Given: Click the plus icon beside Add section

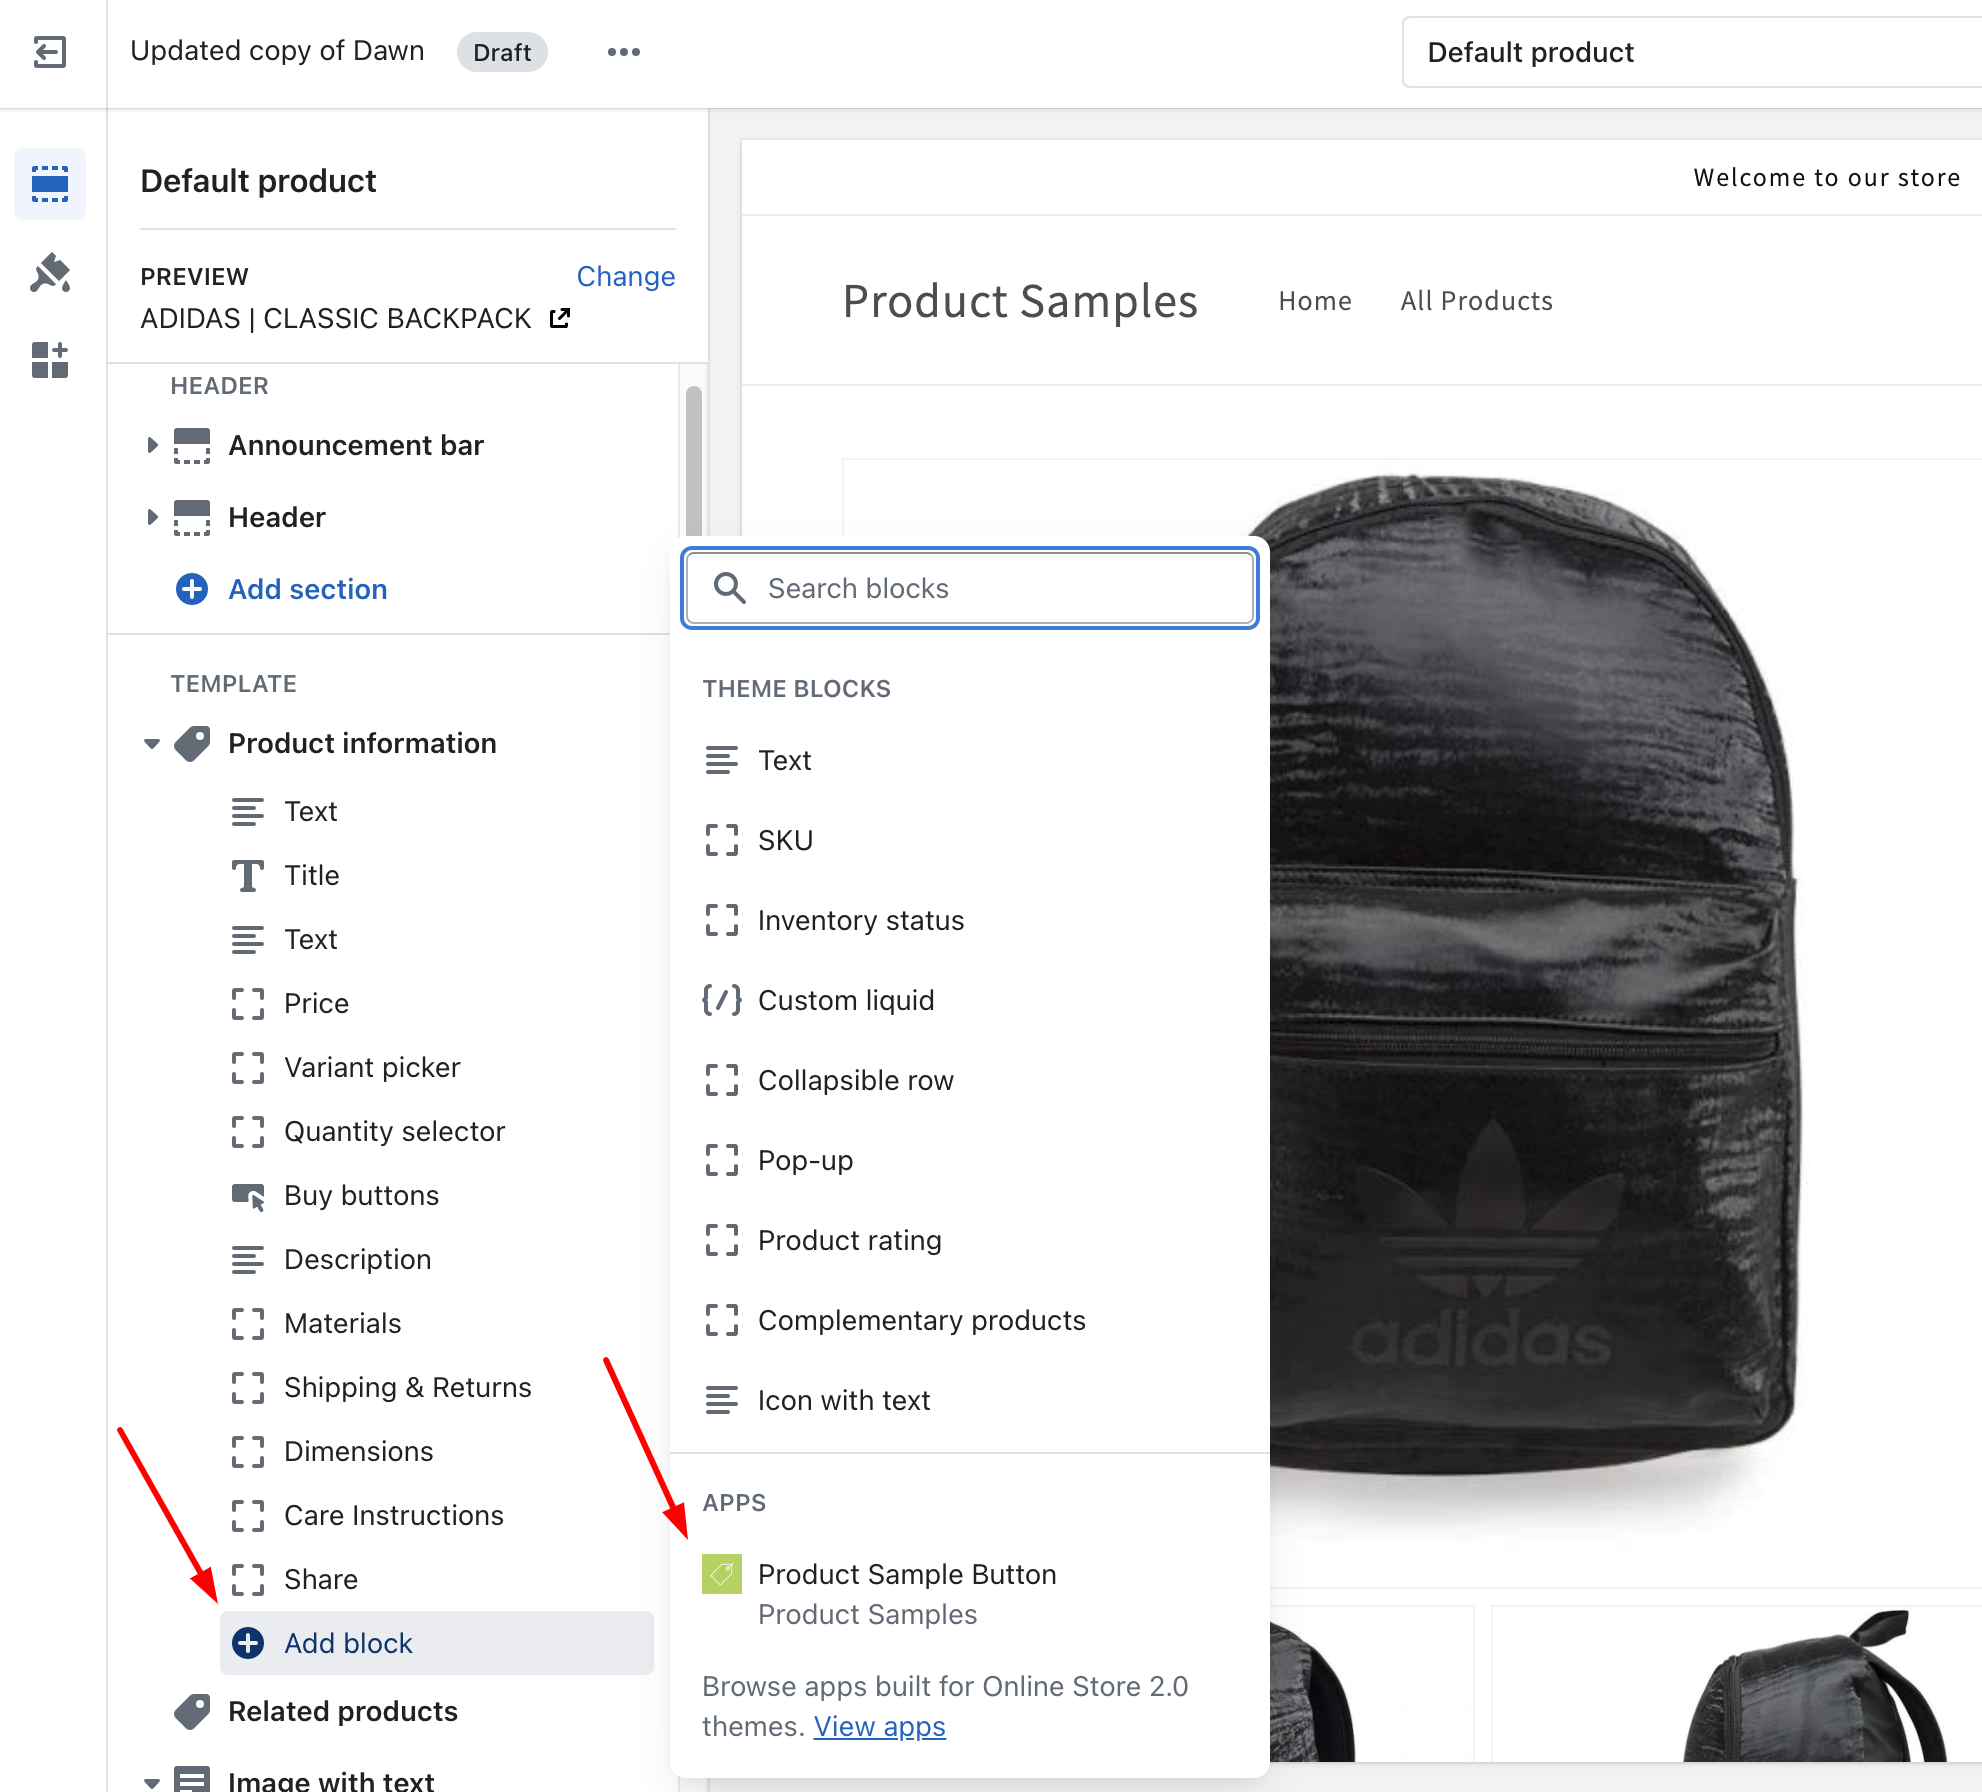Looking at the screenshot, I should click(192, 589).
